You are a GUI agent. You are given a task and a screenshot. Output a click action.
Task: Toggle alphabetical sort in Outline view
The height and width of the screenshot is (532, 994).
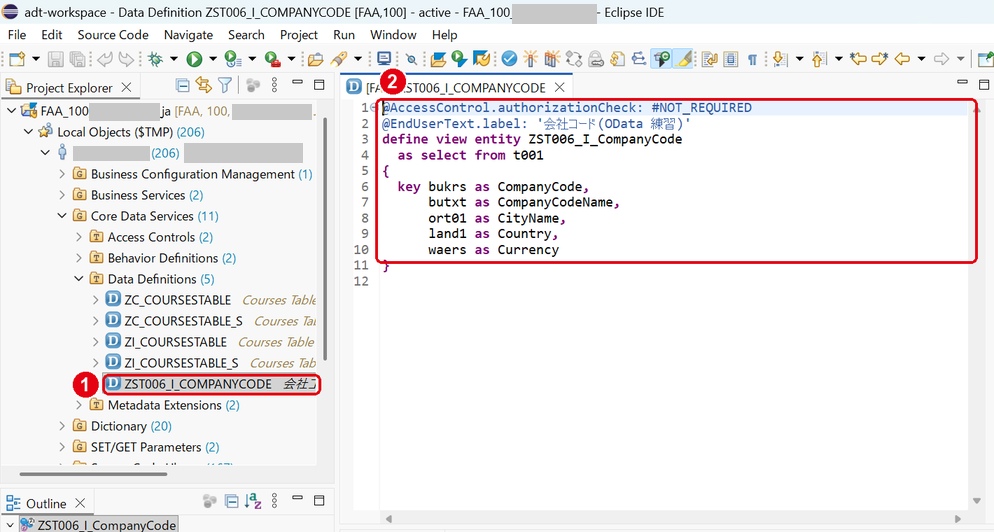click(x=253, y=501)
